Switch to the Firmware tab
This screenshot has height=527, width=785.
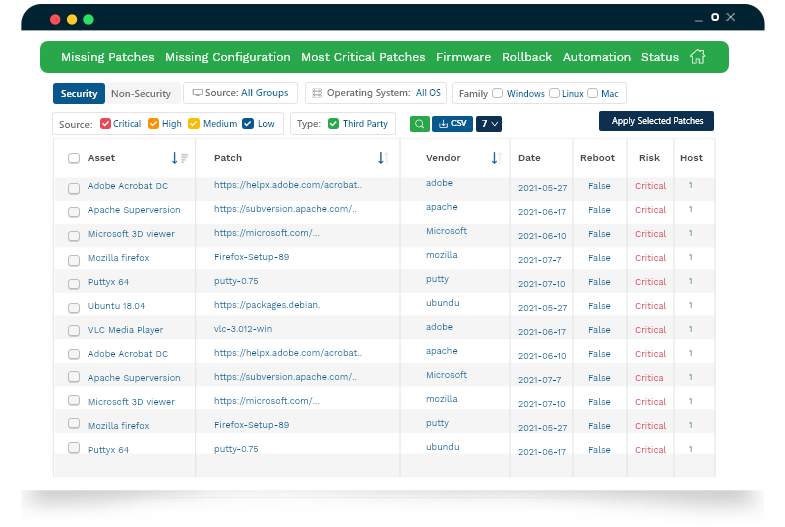464,57
